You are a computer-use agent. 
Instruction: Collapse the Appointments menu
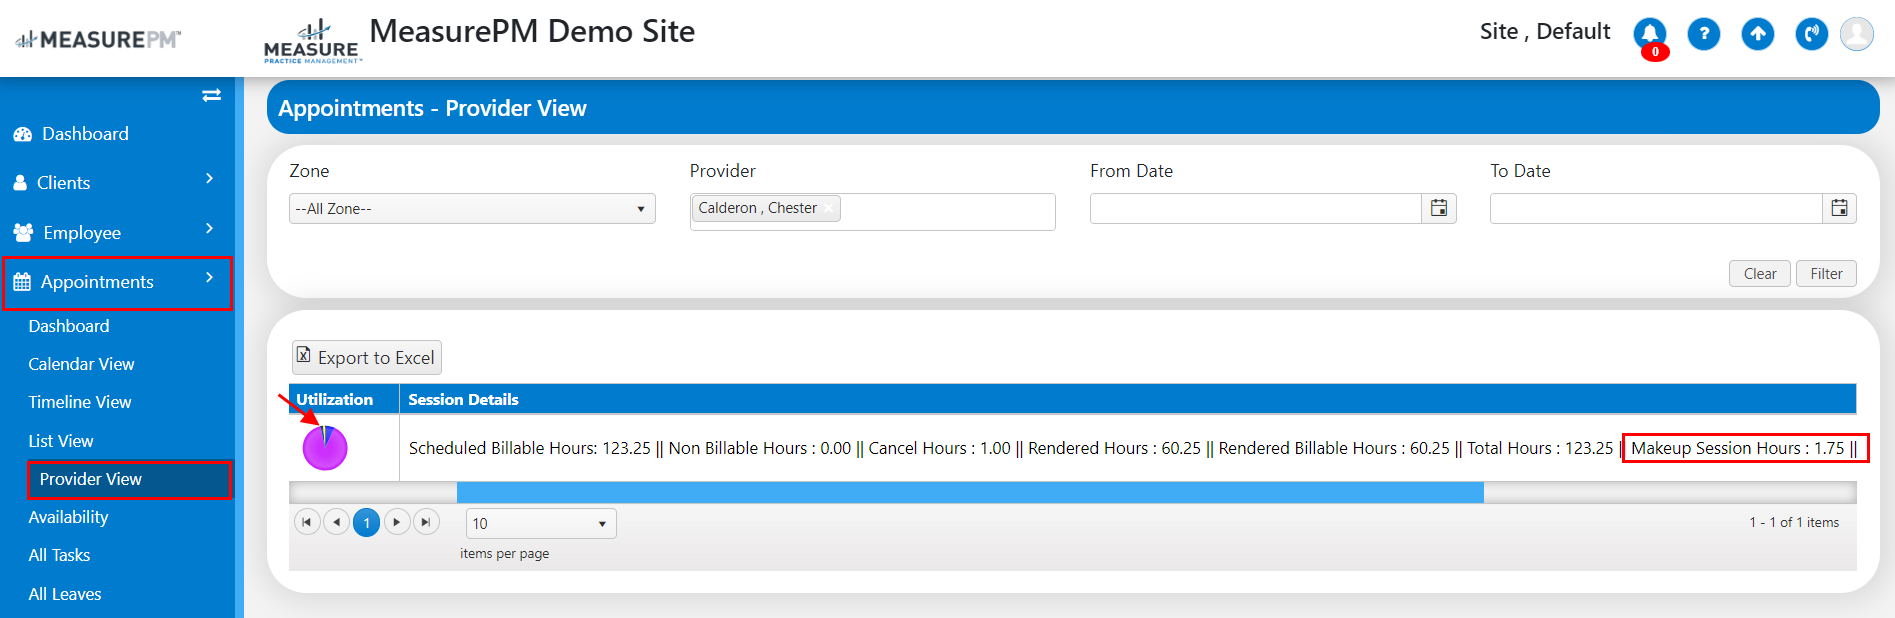(x=117, y=282)
